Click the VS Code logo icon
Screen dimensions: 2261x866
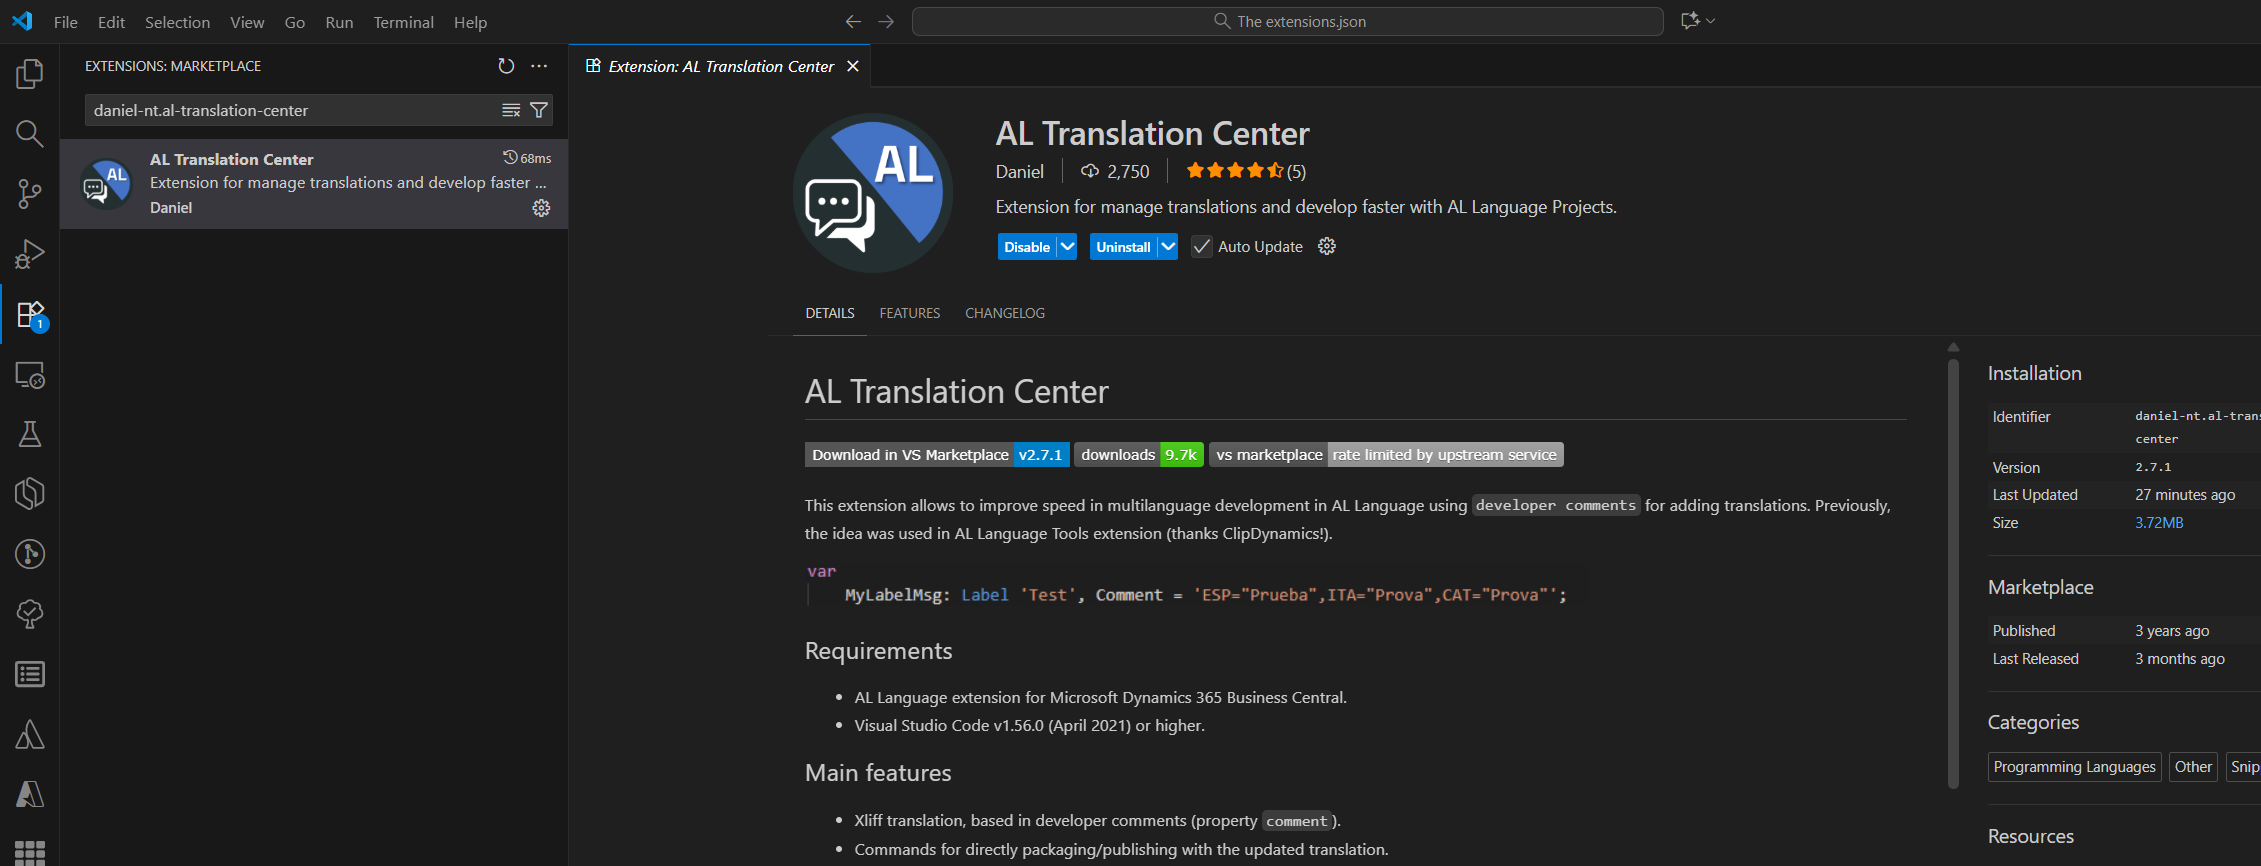[x=22, y=21]
